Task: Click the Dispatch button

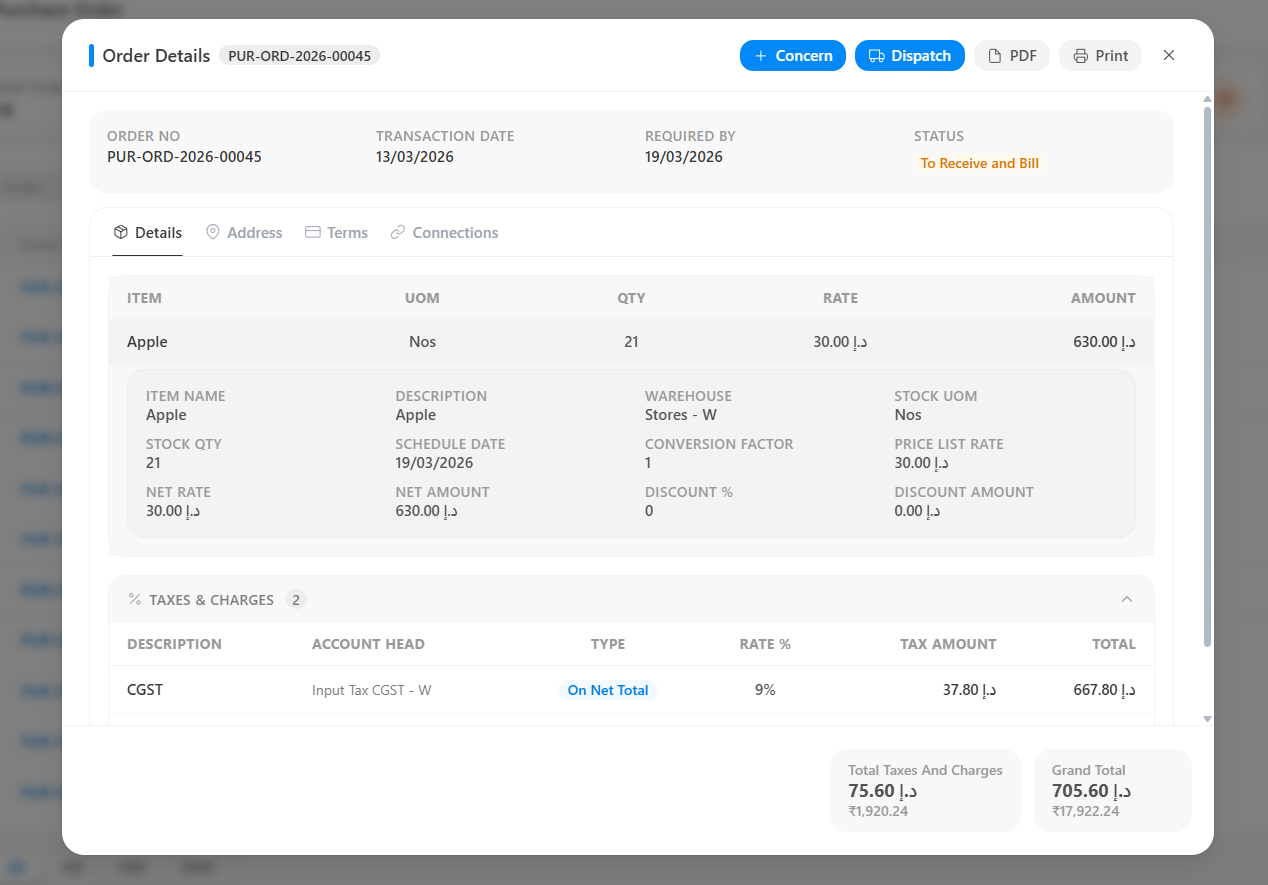Action: (910, 56)
